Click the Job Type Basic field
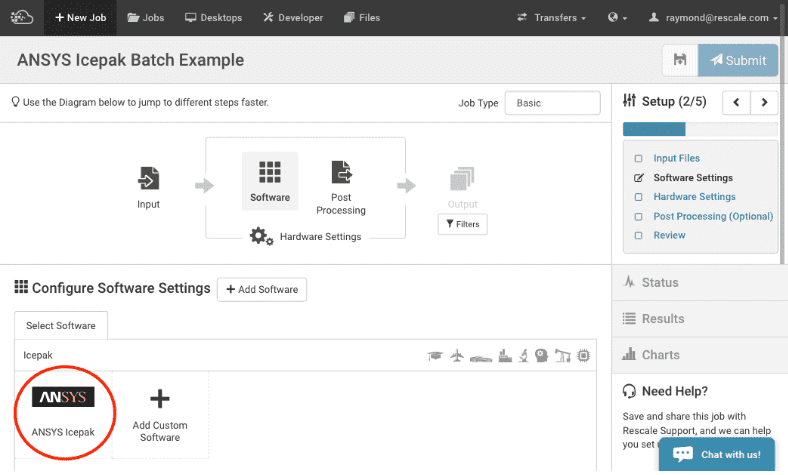Screen dimensions: 788x475 552,103
